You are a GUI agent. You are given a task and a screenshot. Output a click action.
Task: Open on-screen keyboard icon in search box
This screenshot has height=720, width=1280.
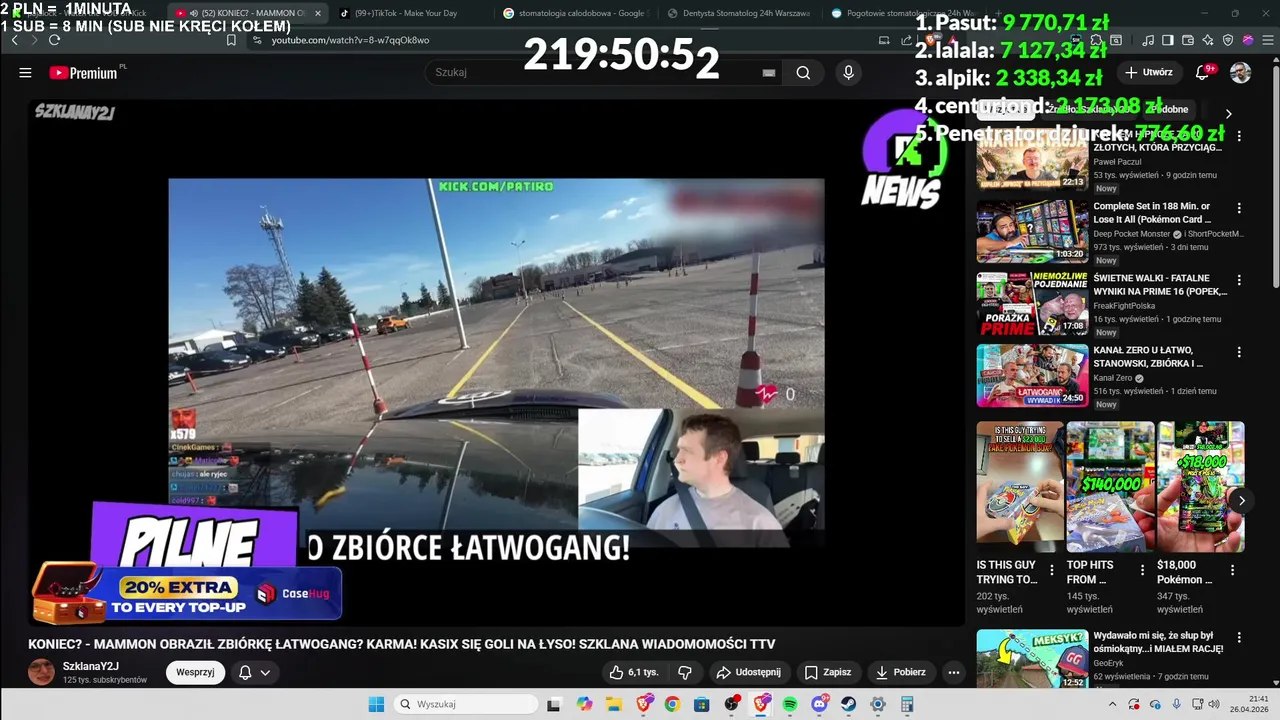[769, 73]
